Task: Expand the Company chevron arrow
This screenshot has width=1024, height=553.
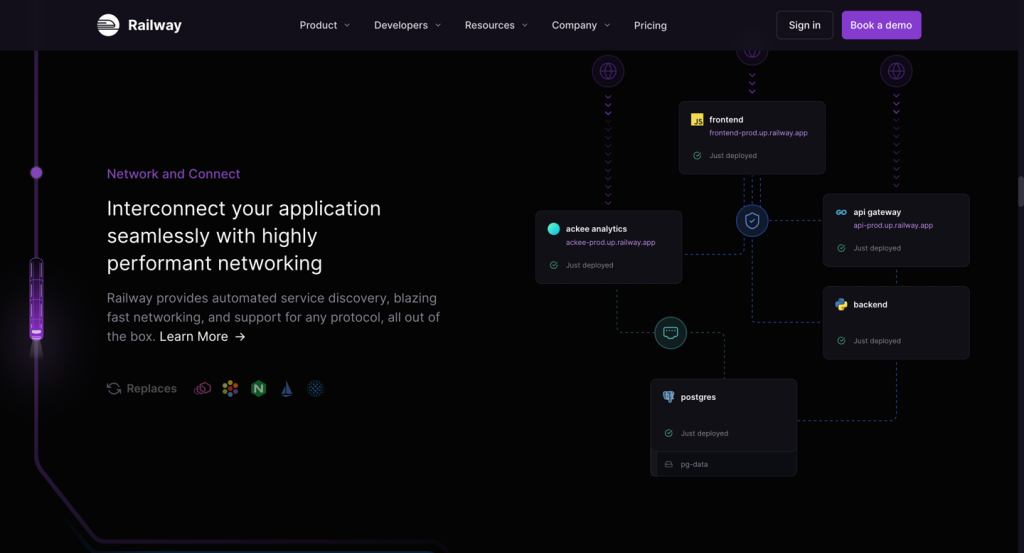Action: pyautogui.click(x=607, y=25)
